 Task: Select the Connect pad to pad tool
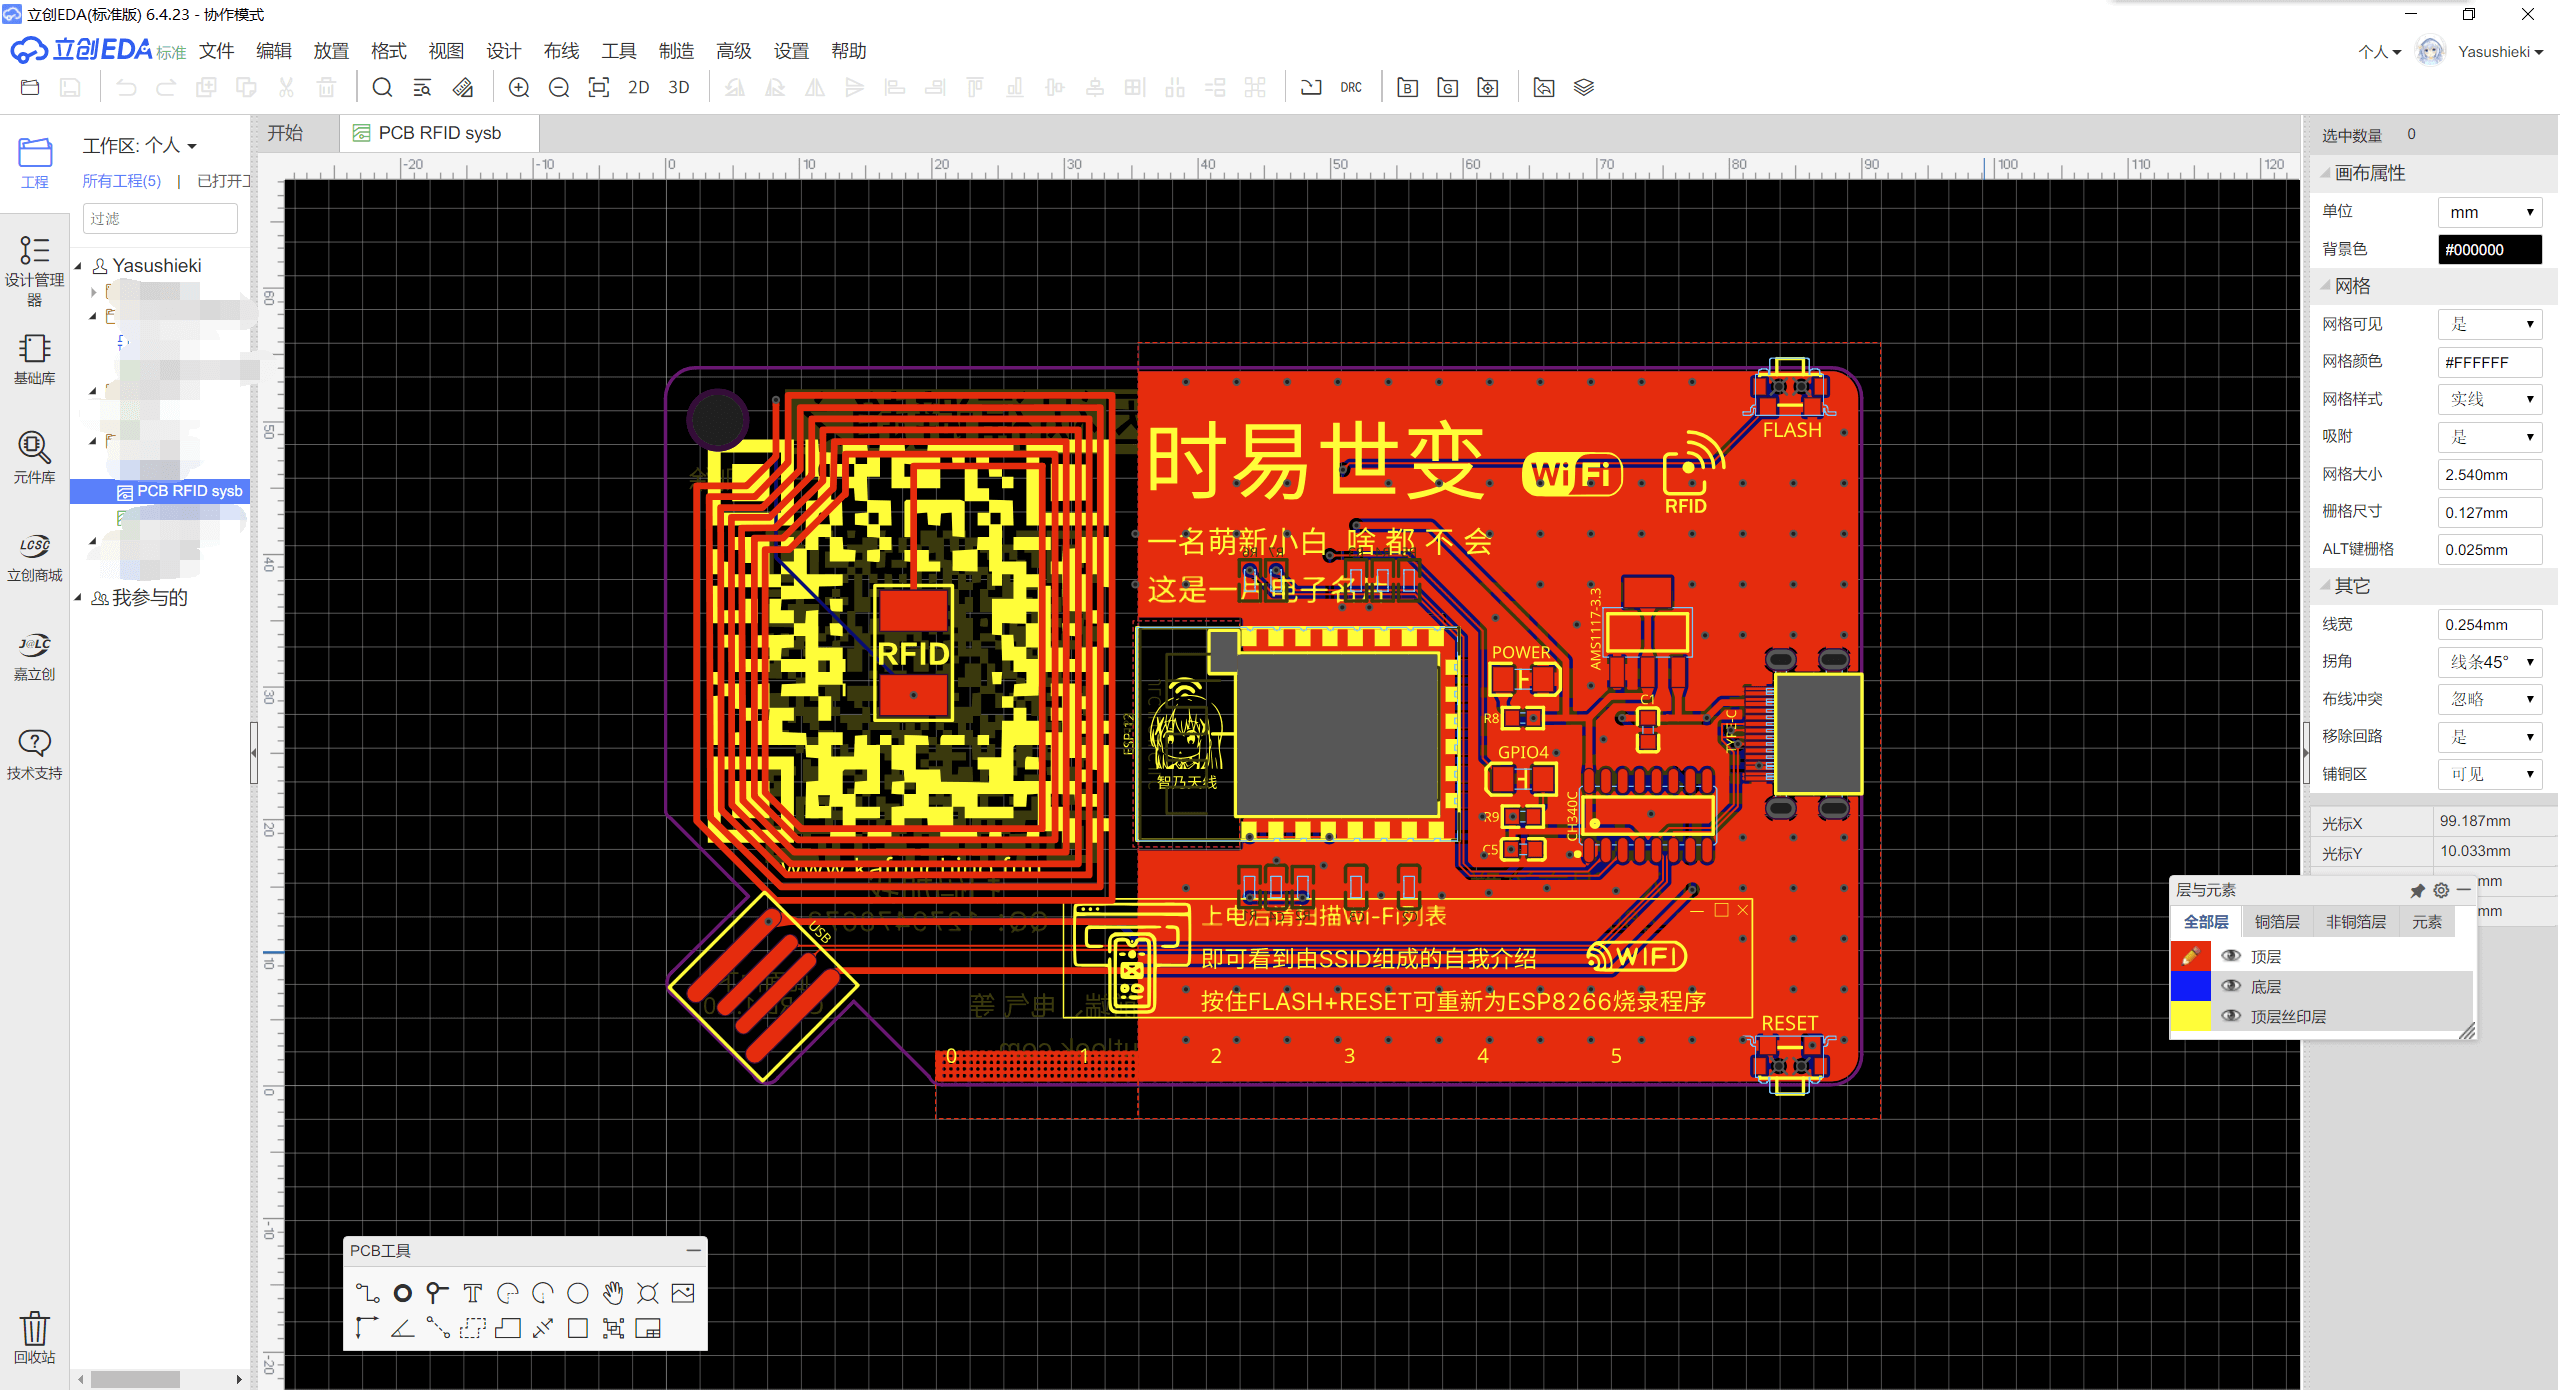(x=437, y=1328)
